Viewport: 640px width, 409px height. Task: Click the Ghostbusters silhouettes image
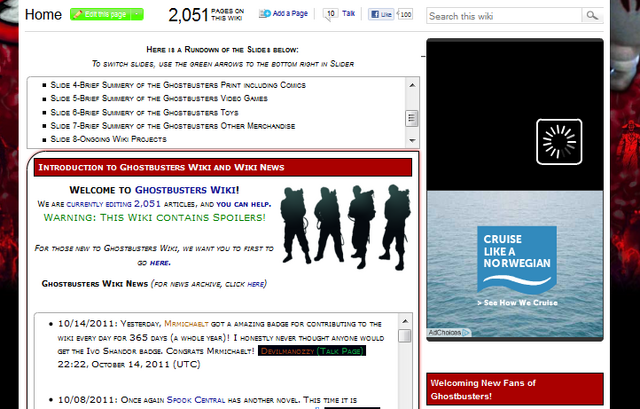pos(345,227)
